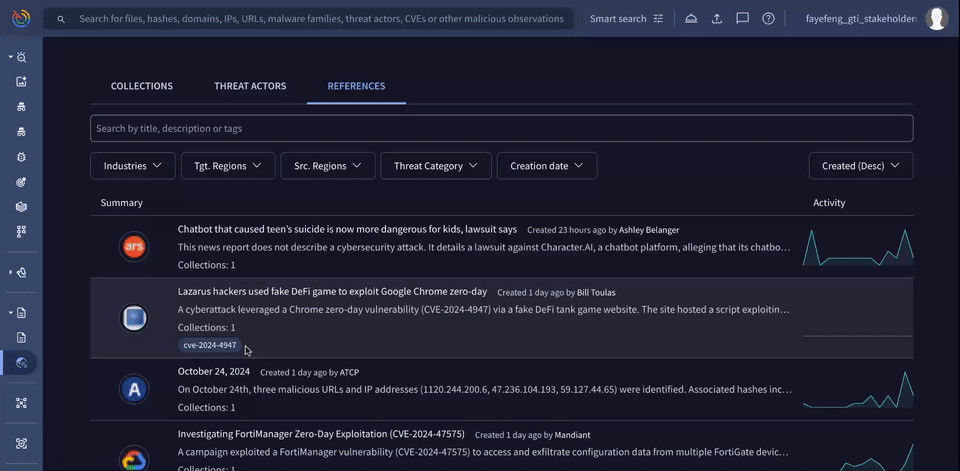The height and width of the screenshot is (471, 960).
Task: Open the folded map sidebar icon
Action: (x=21, y=207)
